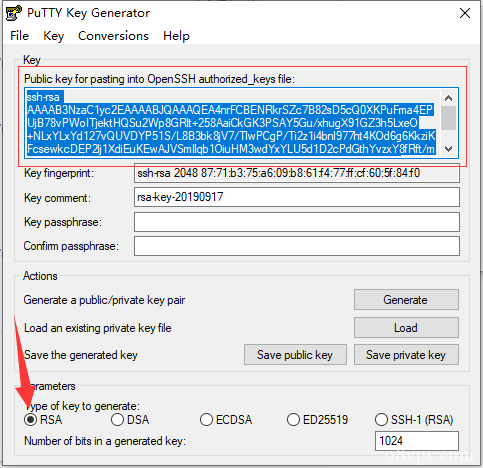Screen dimensions: 483x468
Task: Open the File menu
Action: pos(19,36)
